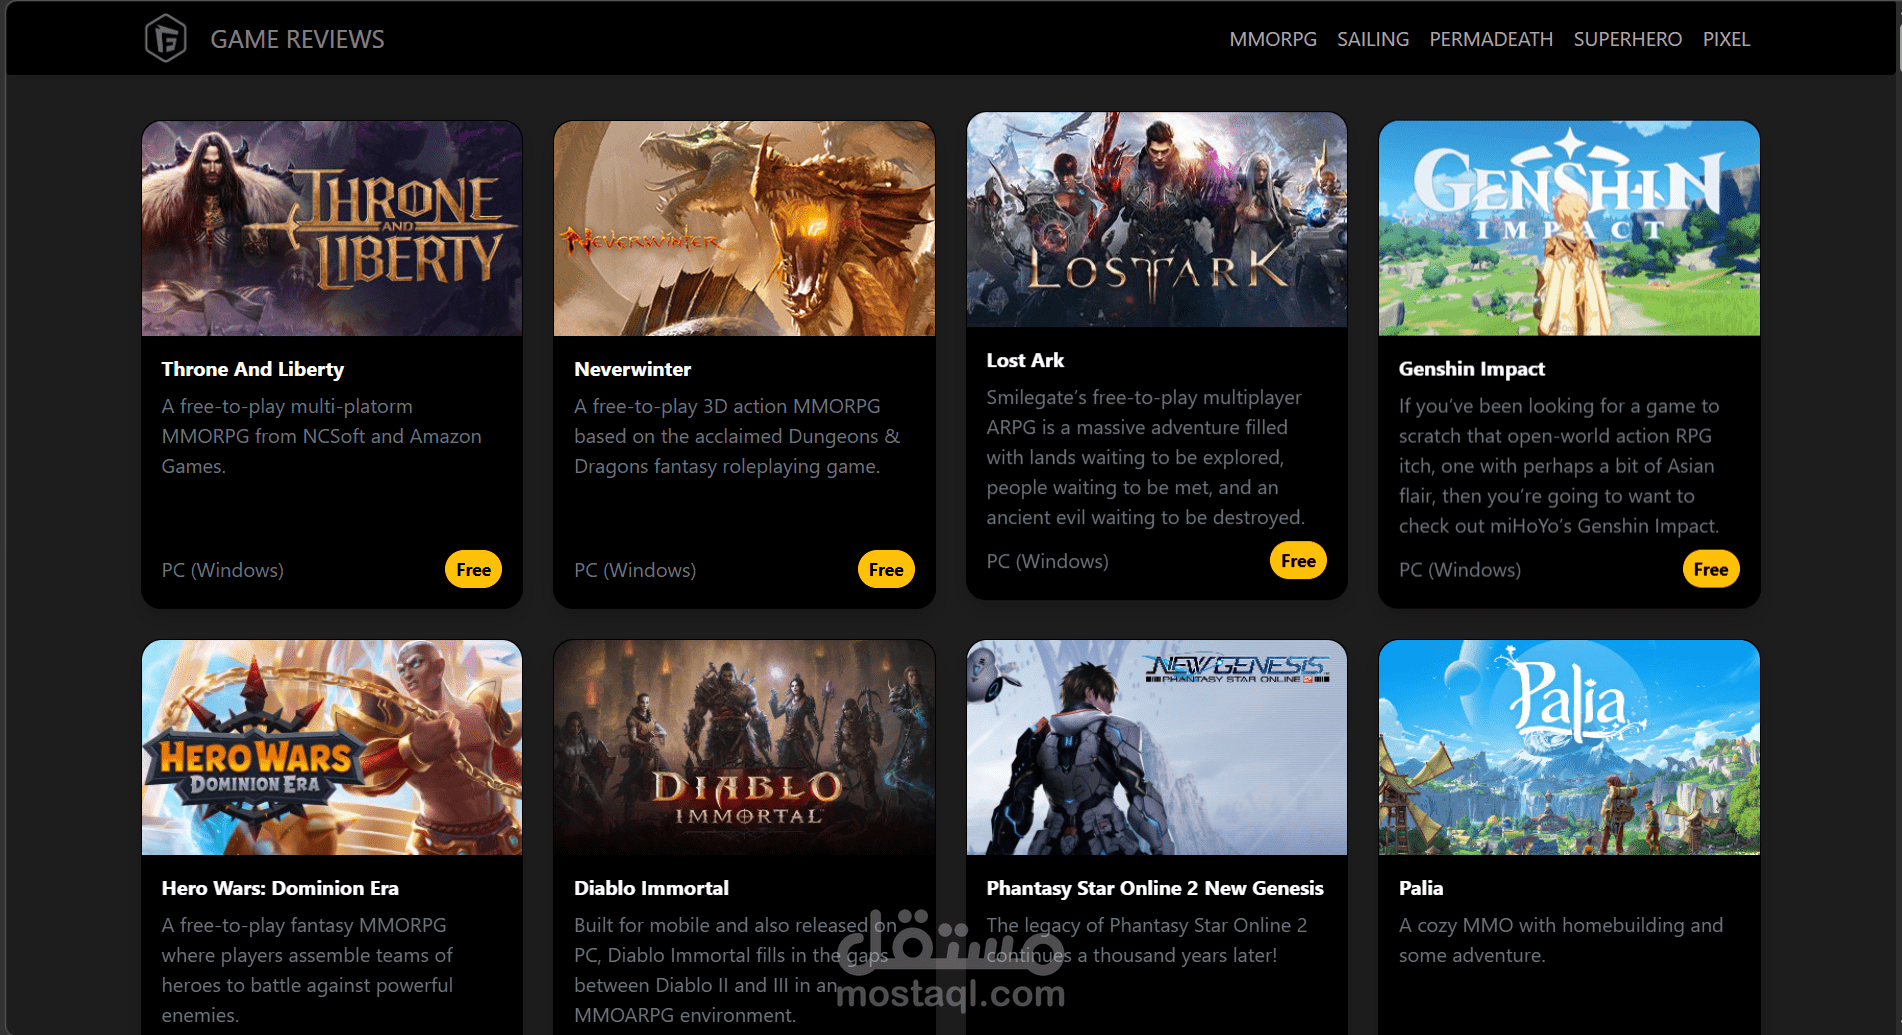Click the Palia cozy MMO description
Screen dimensions: 1902x1035
(x=1561, y=940)
